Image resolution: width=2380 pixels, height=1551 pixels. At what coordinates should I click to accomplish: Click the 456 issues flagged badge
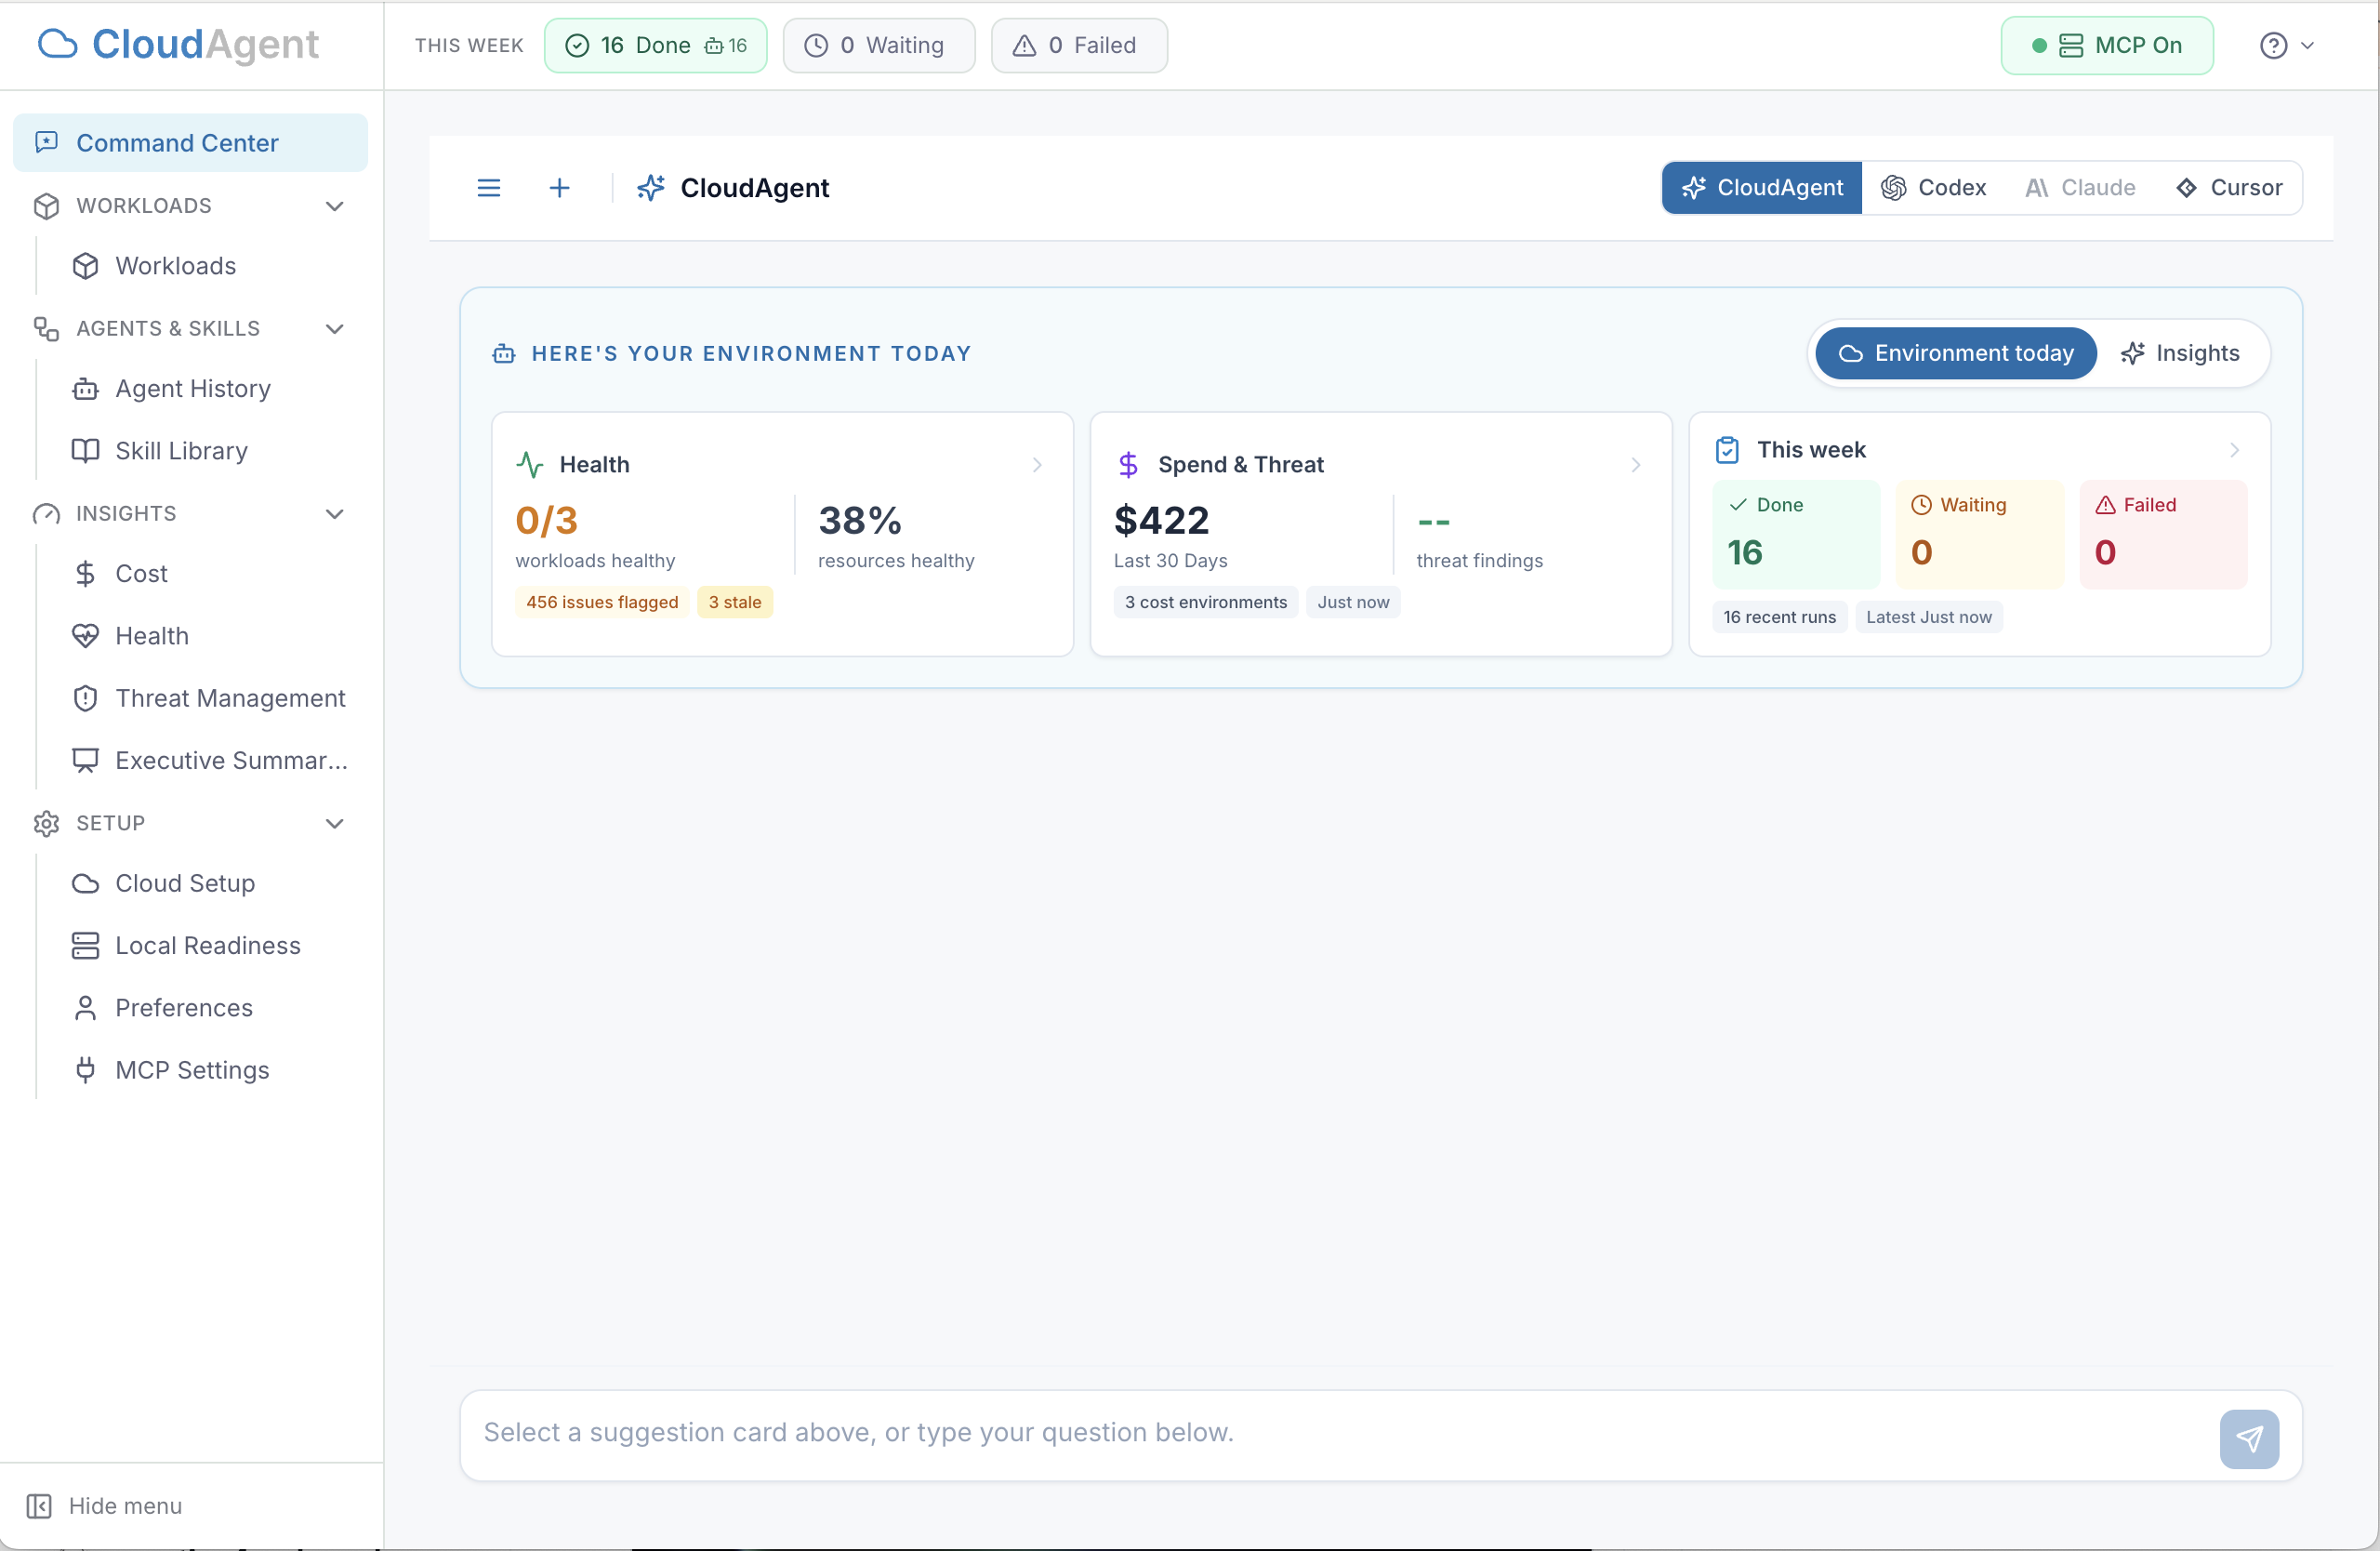602,602
